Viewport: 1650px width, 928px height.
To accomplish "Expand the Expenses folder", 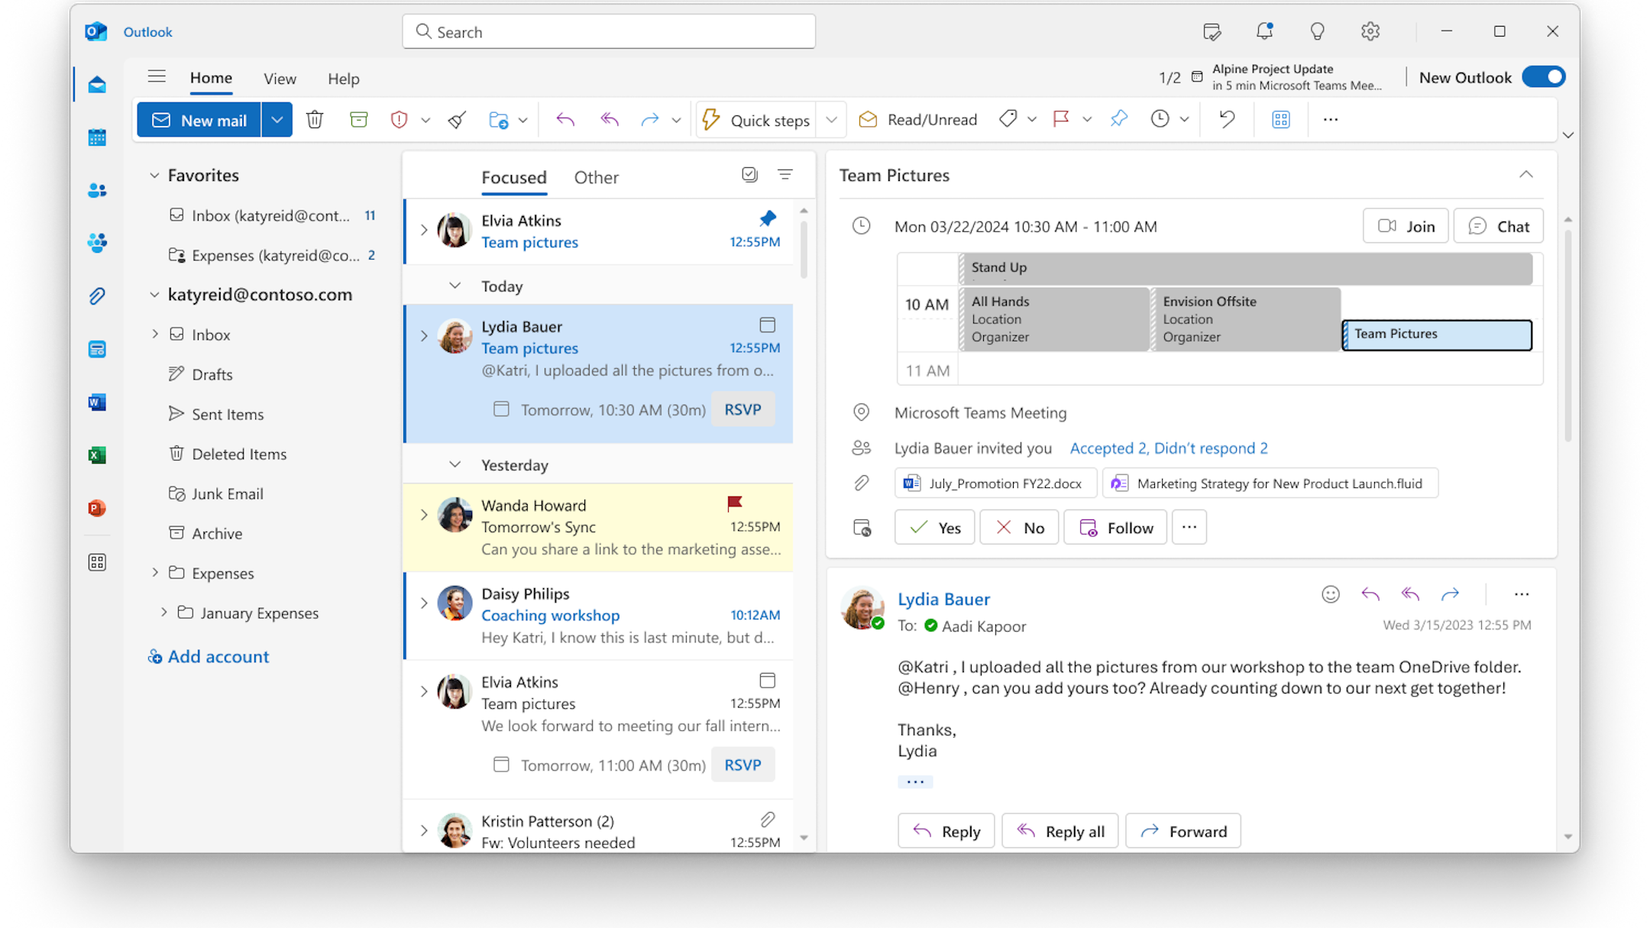I will point(156,573).
